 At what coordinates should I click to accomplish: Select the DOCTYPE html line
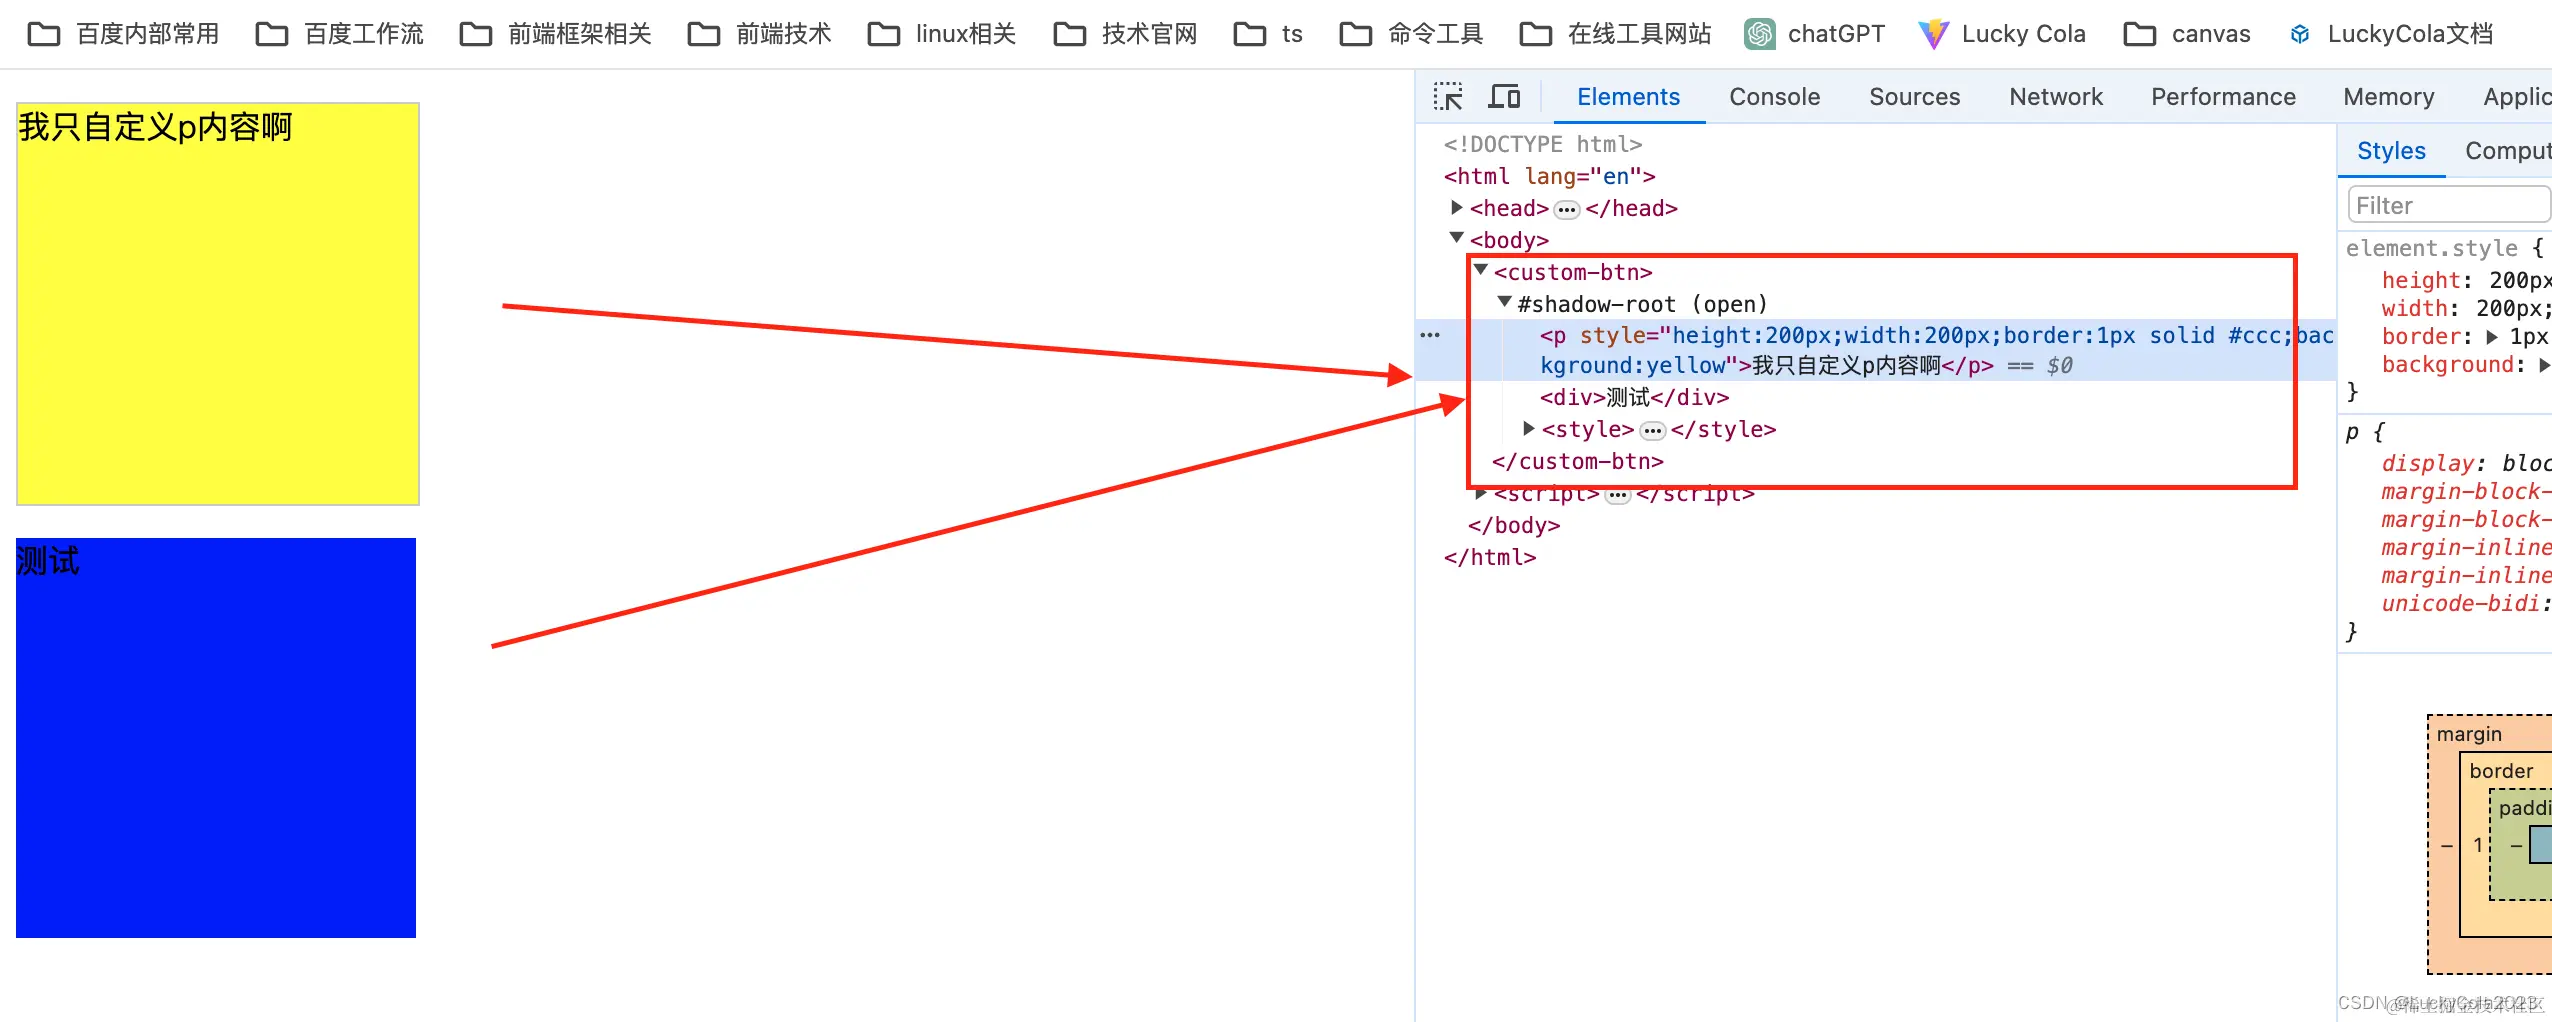click(x=1543, y=144)
